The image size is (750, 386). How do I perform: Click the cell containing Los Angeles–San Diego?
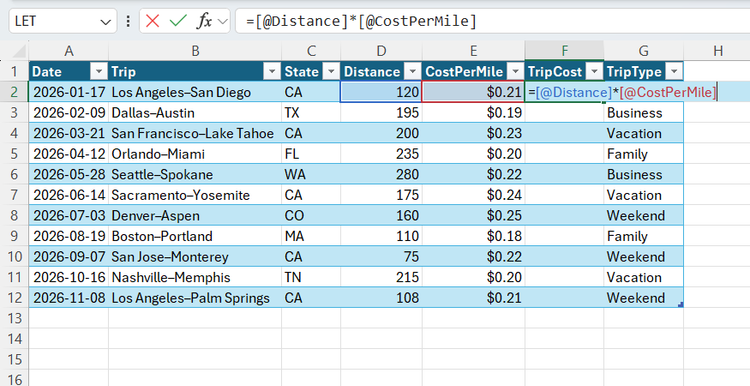[x=195, y=92]
